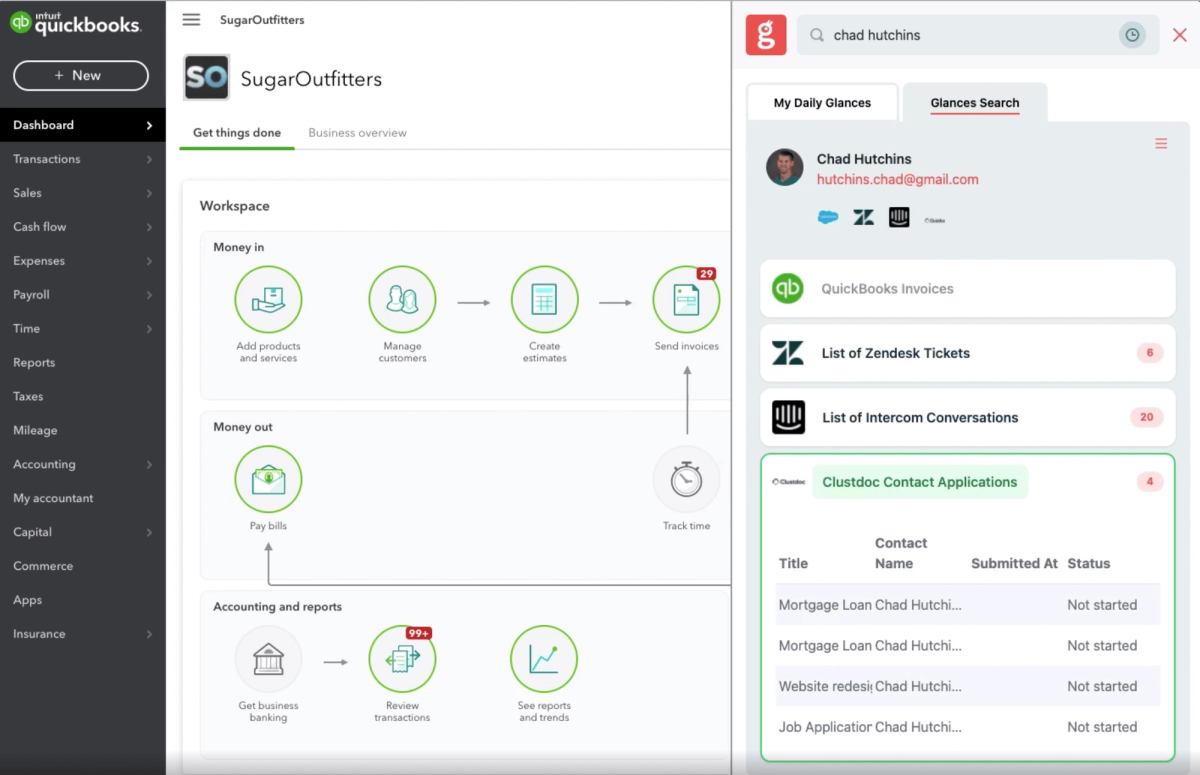Click the Zendesk logo in Tickets card
The width and height of the screenshot is (1200, 775).
[788, 353]
